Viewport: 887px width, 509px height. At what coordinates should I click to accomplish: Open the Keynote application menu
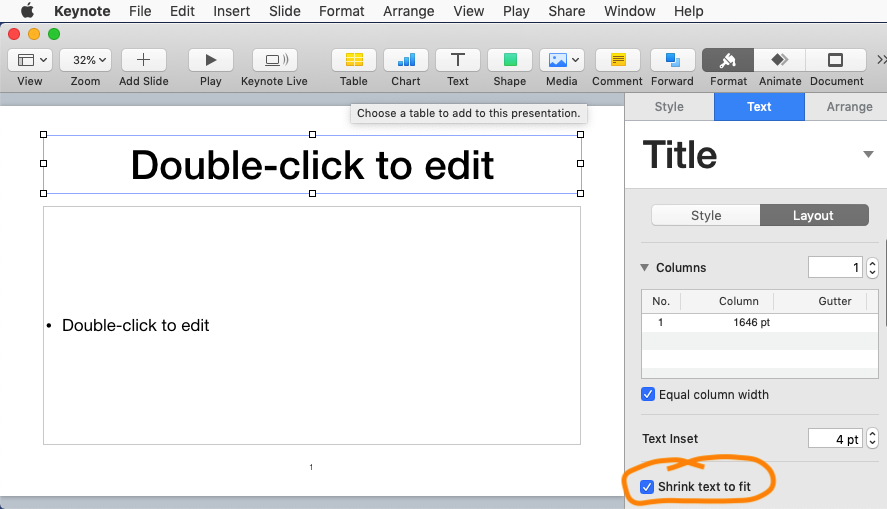pyautogui.click(x=82, y=11)
